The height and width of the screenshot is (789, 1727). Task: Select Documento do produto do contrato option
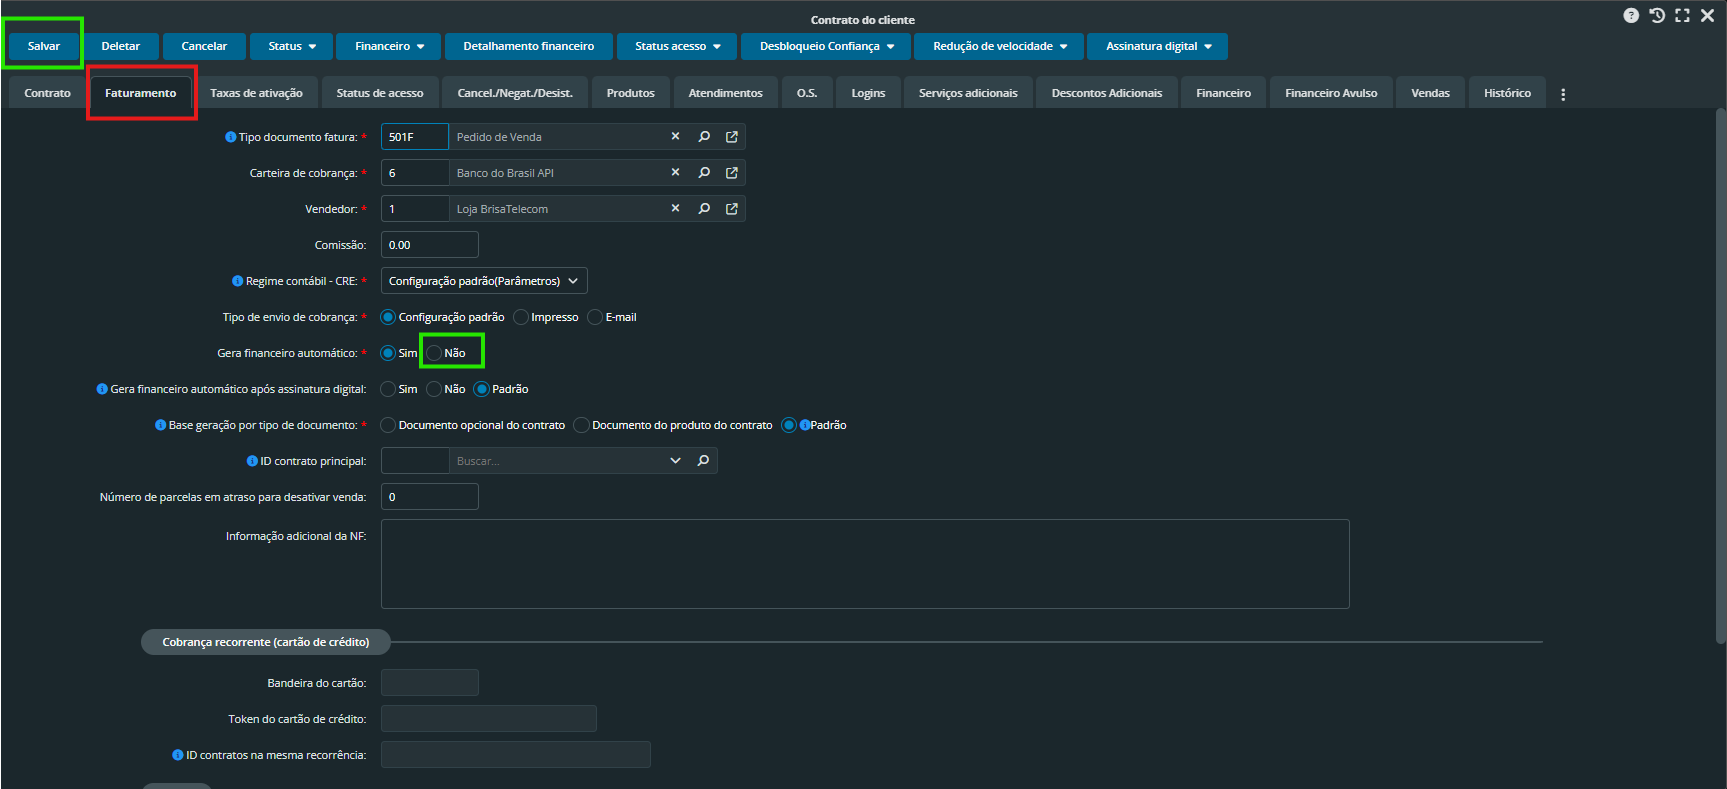coord(581,425)
